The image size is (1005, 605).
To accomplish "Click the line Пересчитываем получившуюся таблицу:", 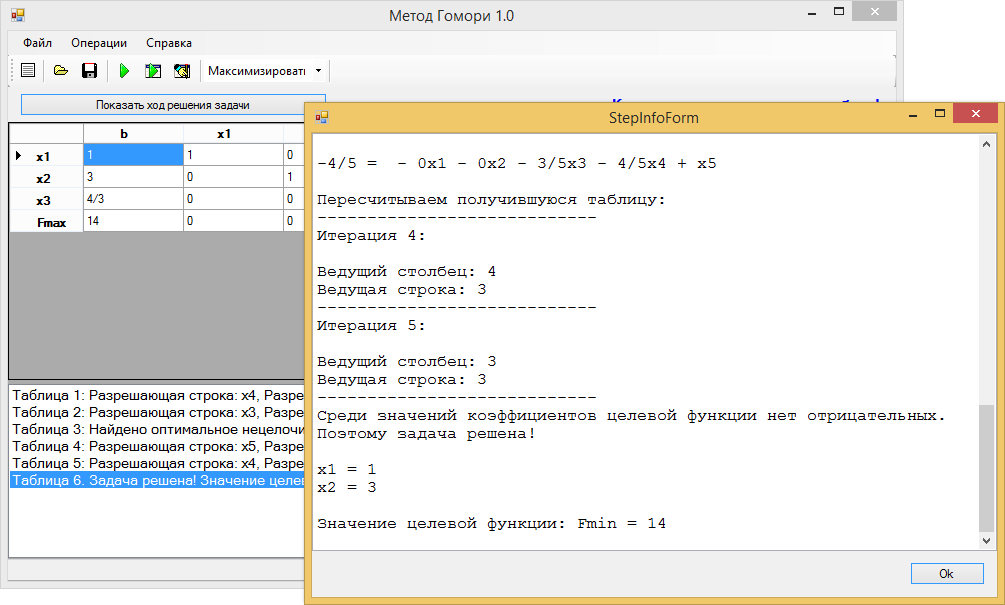I will (492, 200).
